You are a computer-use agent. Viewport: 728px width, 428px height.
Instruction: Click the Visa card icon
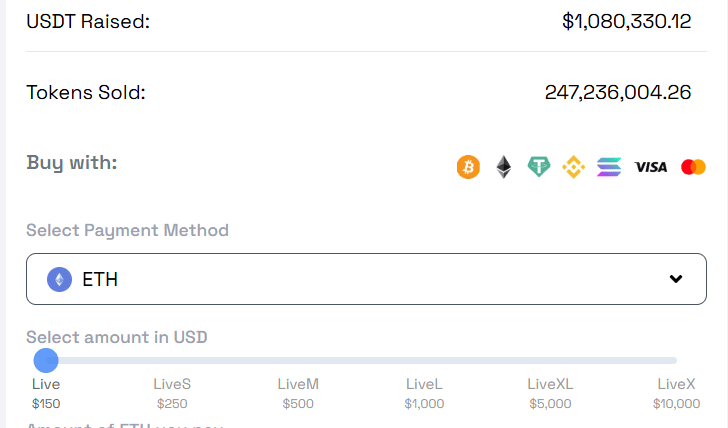[x=651, y=167]
